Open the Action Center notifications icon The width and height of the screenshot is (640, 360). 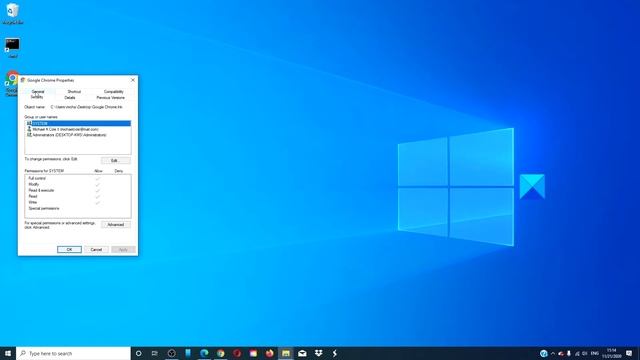click(629, 353)
